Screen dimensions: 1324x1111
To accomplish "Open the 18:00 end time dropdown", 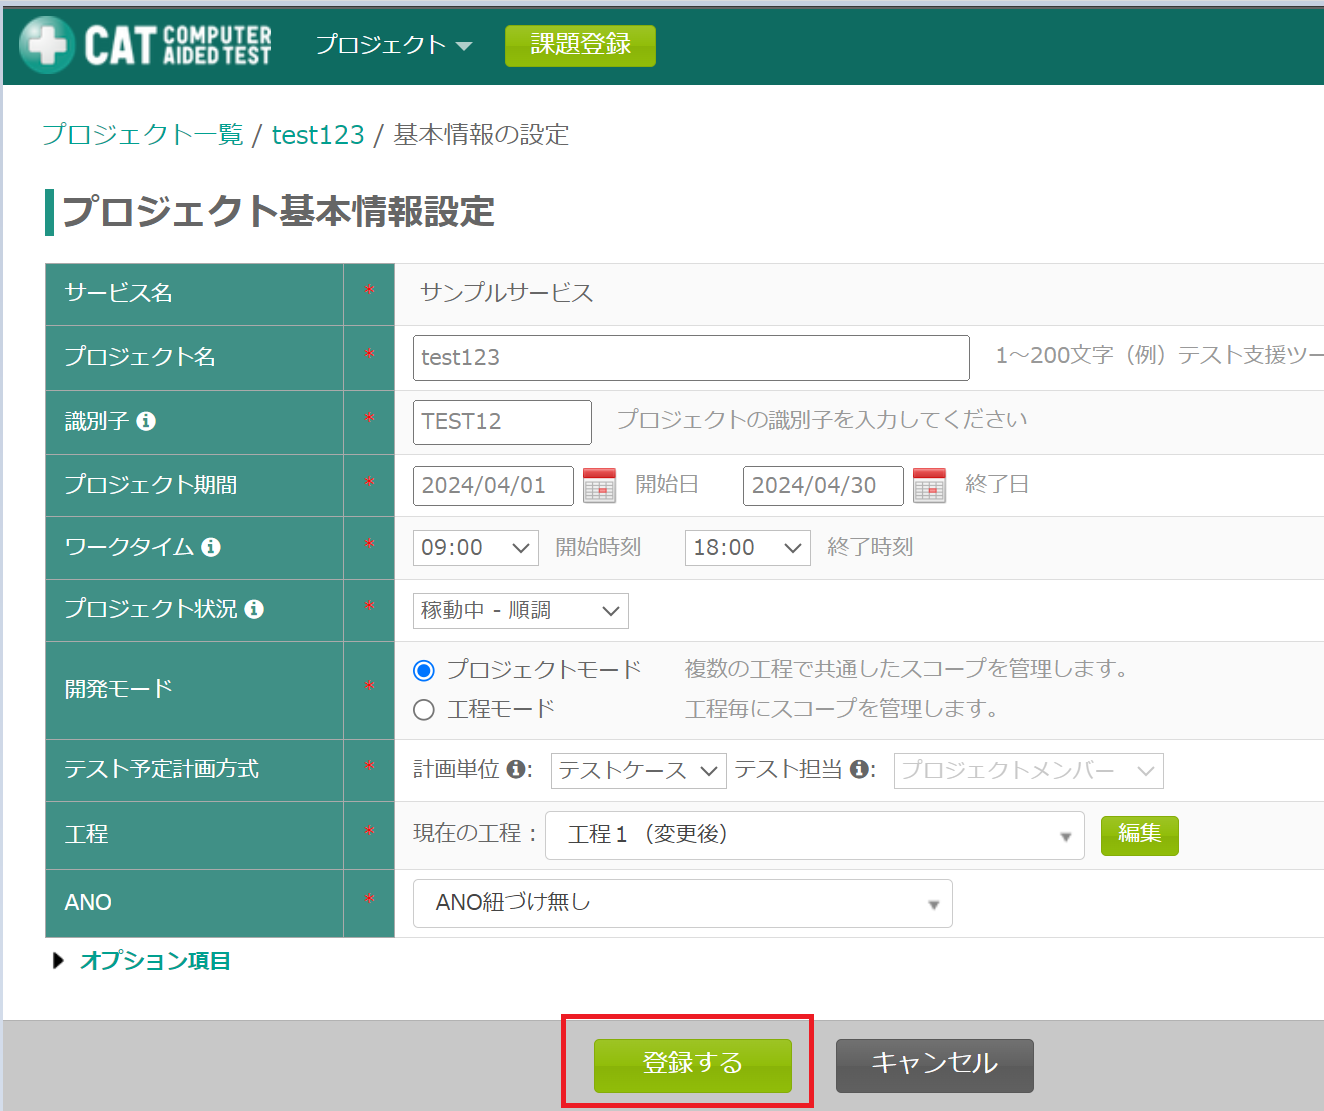I will pos(747,548).
